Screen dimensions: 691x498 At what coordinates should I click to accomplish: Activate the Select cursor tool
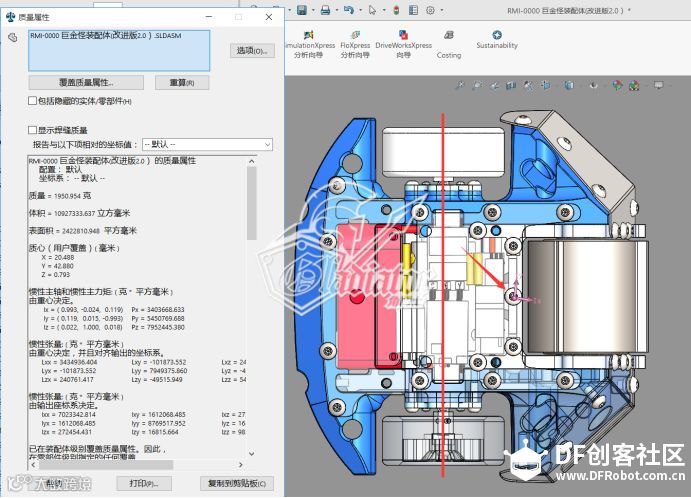click(x=373, y=10)
